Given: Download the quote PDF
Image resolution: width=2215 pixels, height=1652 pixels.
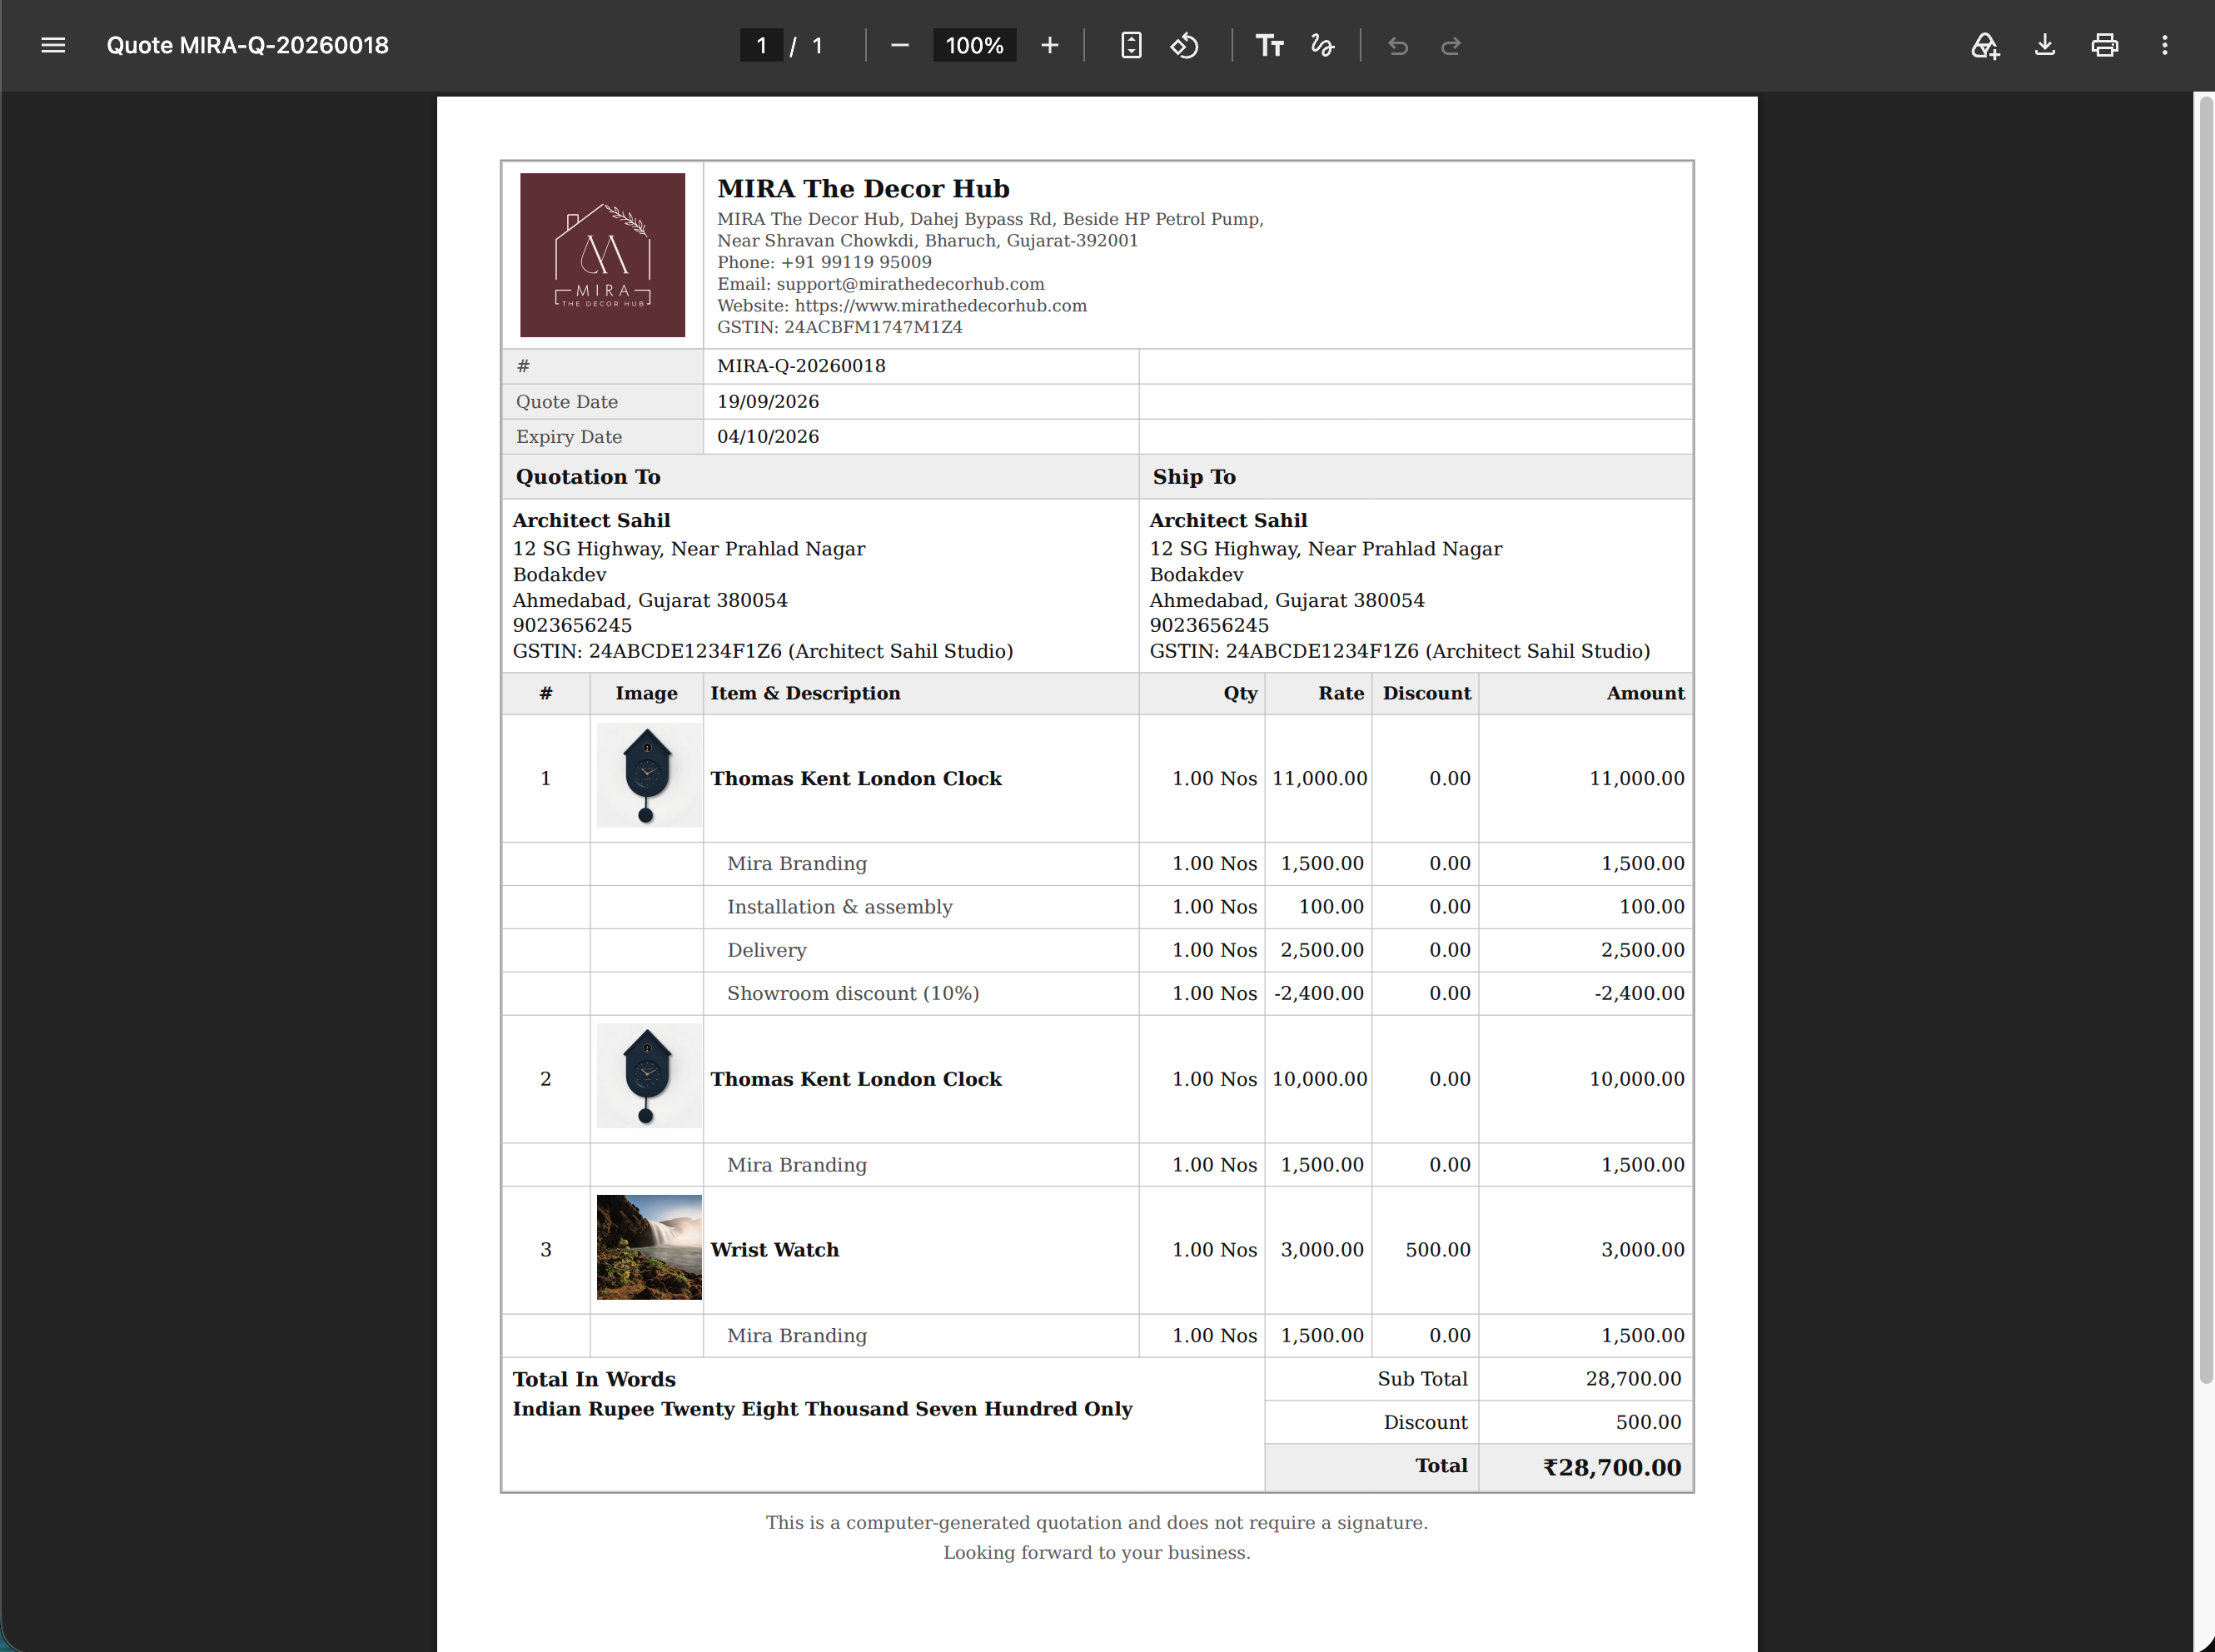Looking at the screenshot, I should (x=2045, y=45).
